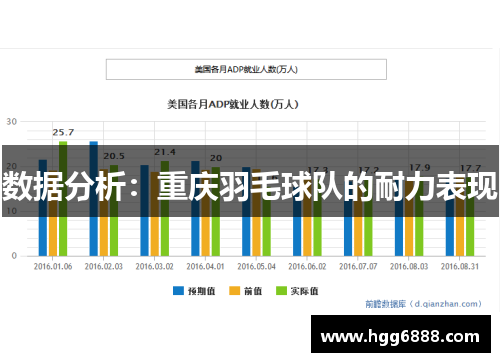Viewport: 500px width, 362px height.
Task: Click the chart title below the header box
Action: click(x=232, y=104)
